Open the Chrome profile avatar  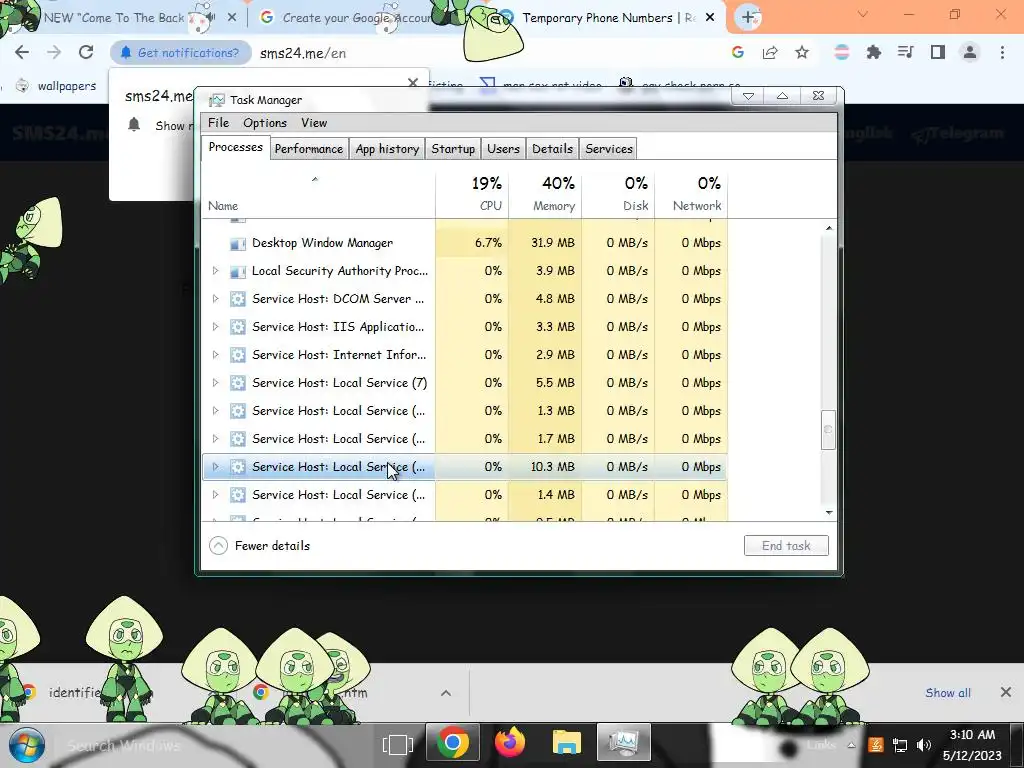pyautogui.click(x=970, y=53)
